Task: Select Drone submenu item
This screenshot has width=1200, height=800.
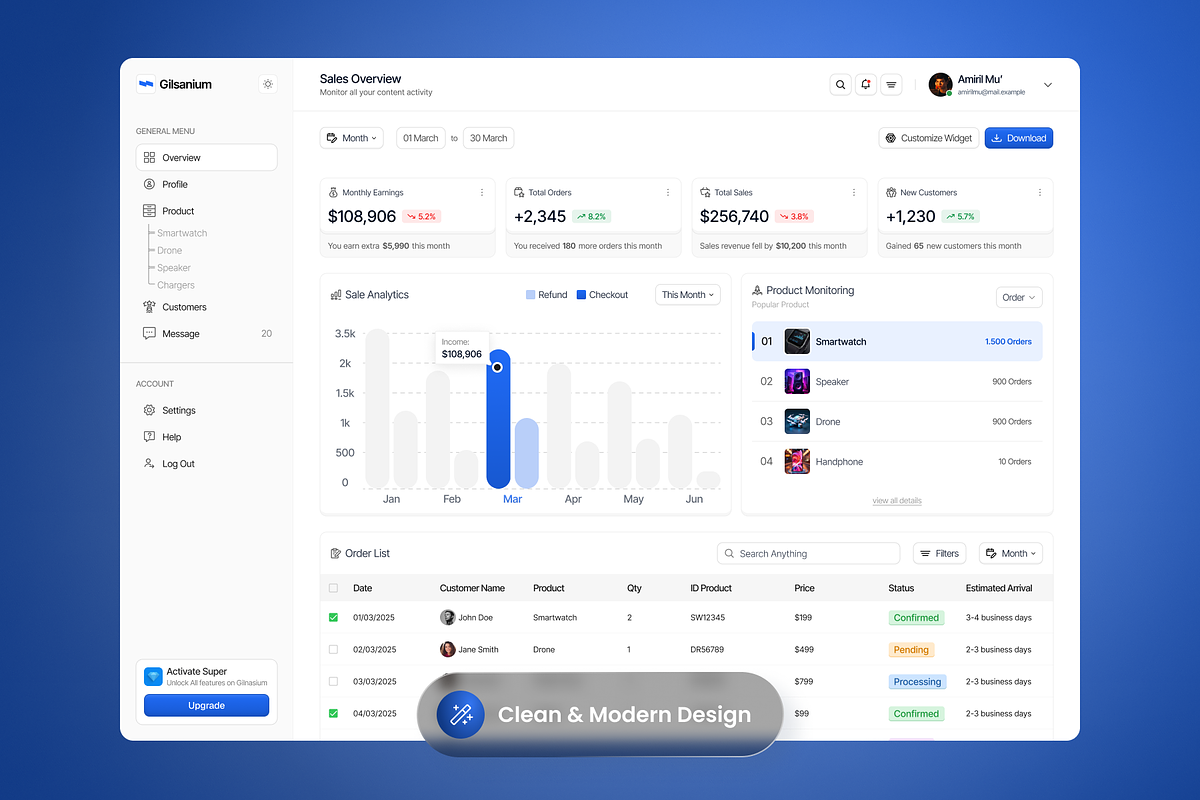Action: 169,250
